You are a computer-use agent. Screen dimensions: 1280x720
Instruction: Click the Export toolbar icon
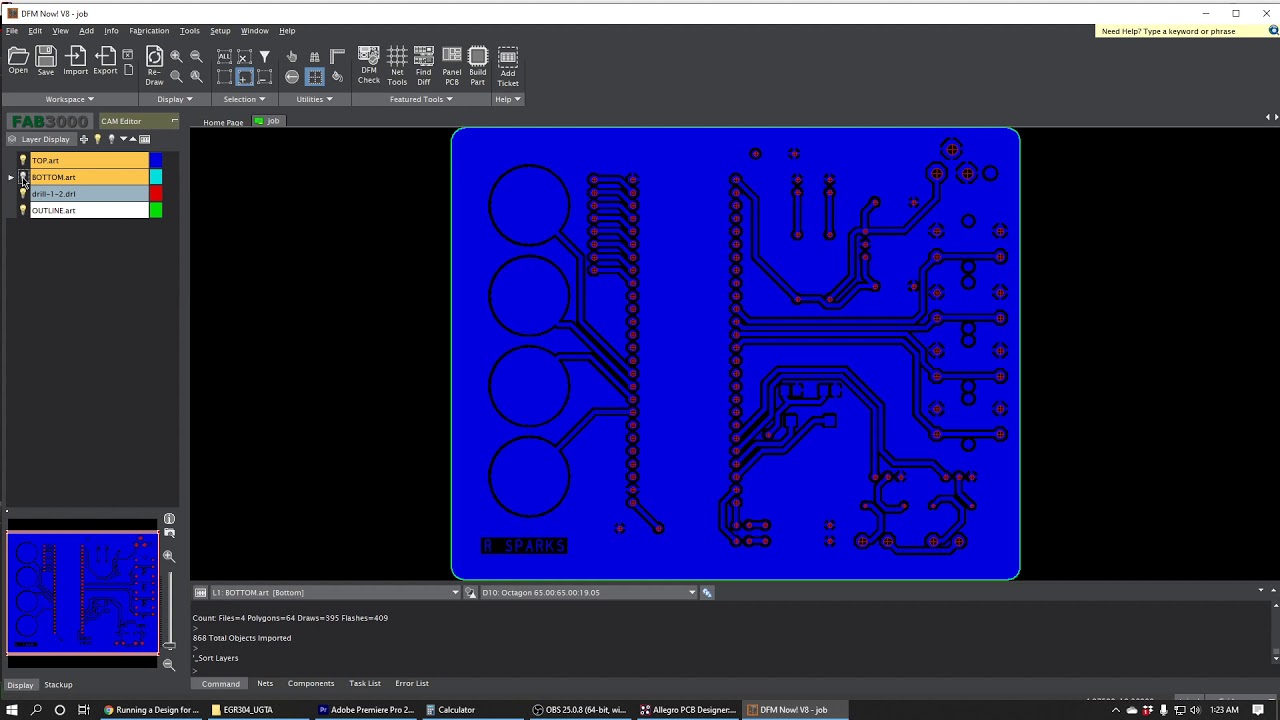[105, 61]
